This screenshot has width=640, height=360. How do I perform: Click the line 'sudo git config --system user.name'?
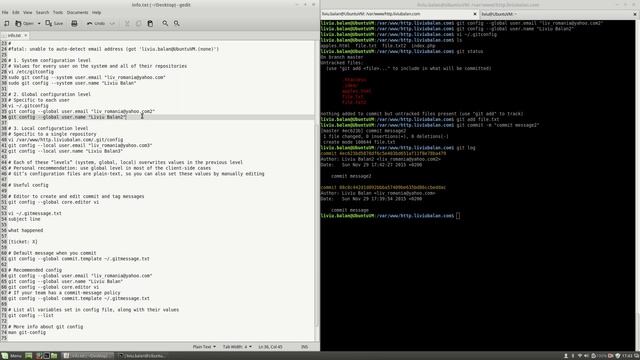(x=72, y=83)
